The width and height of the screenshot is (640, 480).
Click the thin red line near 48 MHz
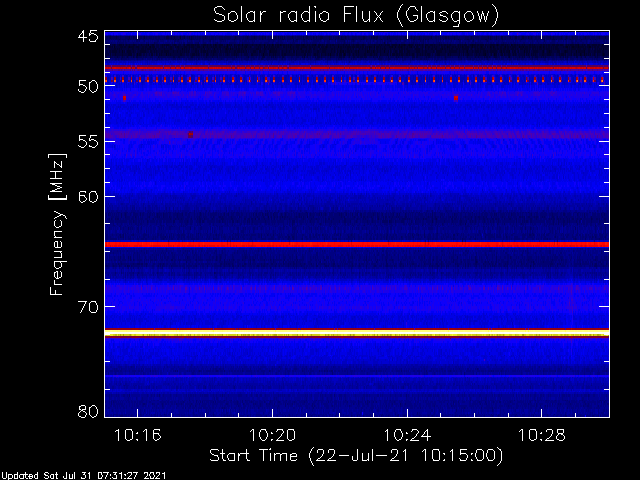click(x=357, y=68)
